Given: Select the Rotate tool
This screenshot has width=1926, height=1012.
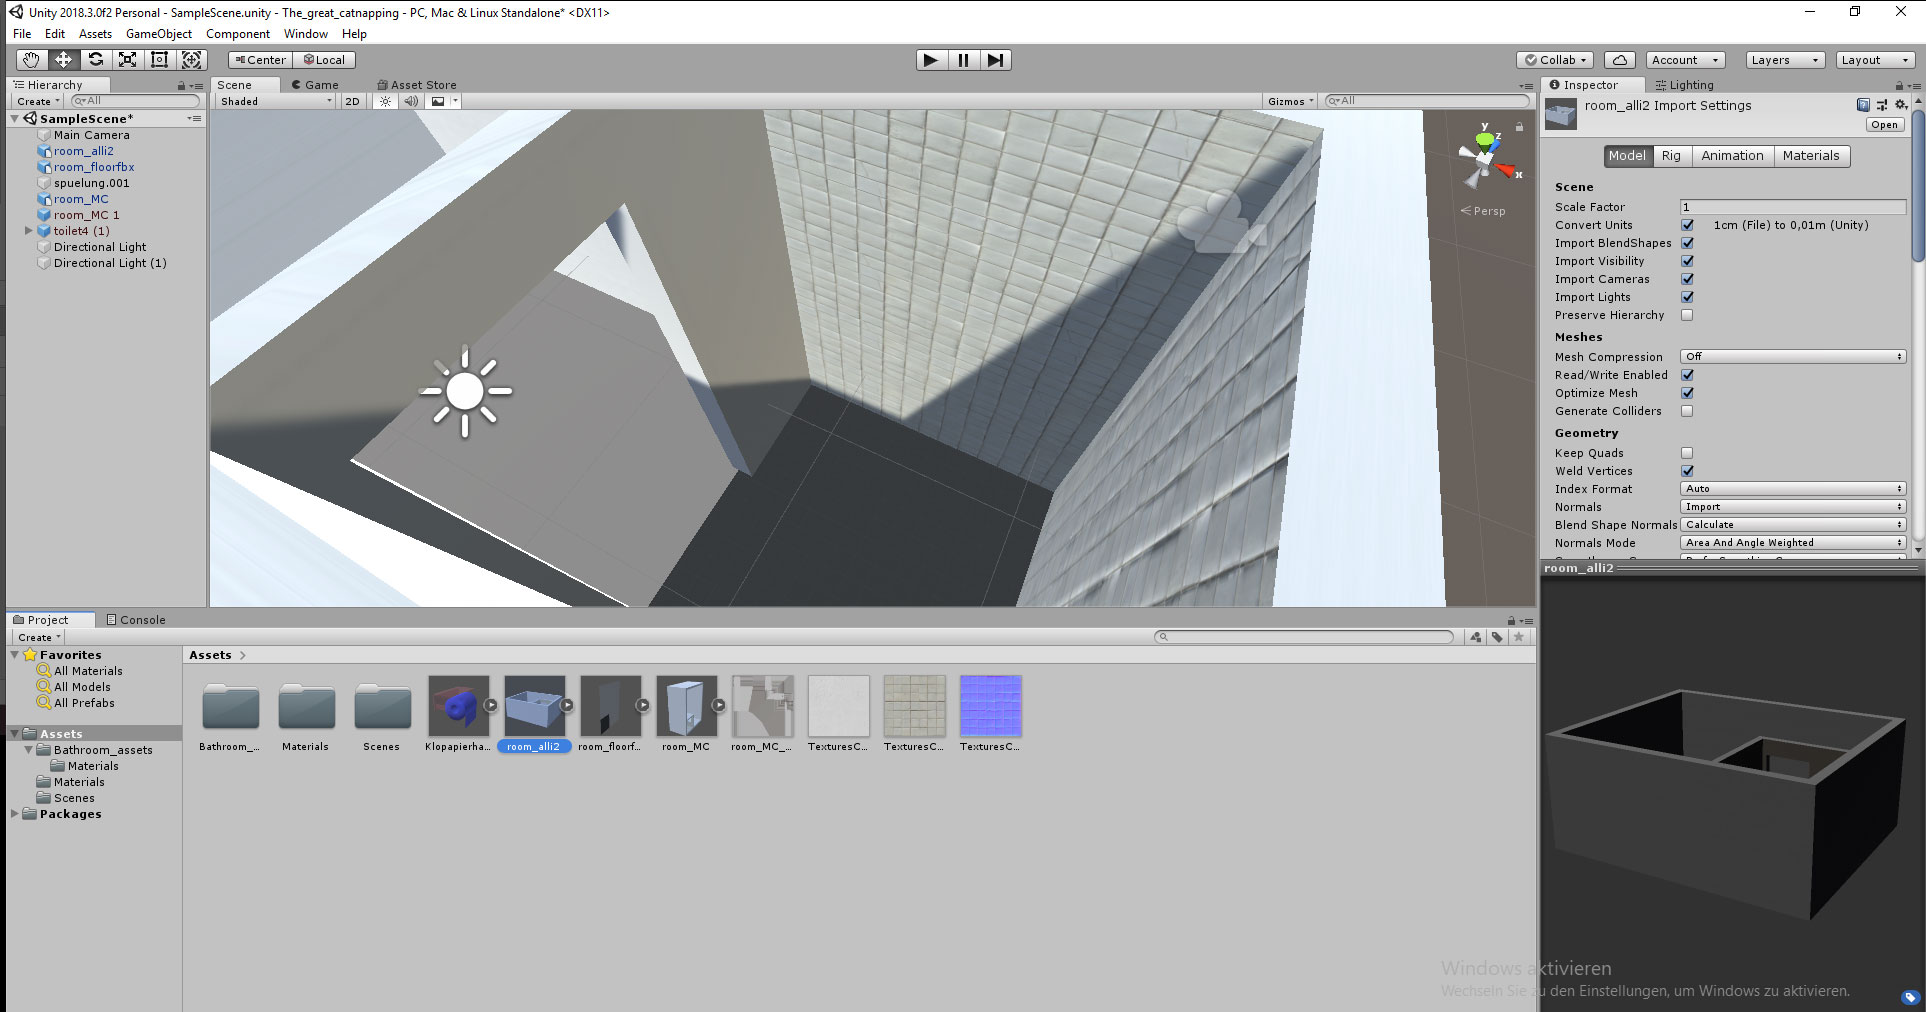Looking at the screenshot, I should (95, 60).
